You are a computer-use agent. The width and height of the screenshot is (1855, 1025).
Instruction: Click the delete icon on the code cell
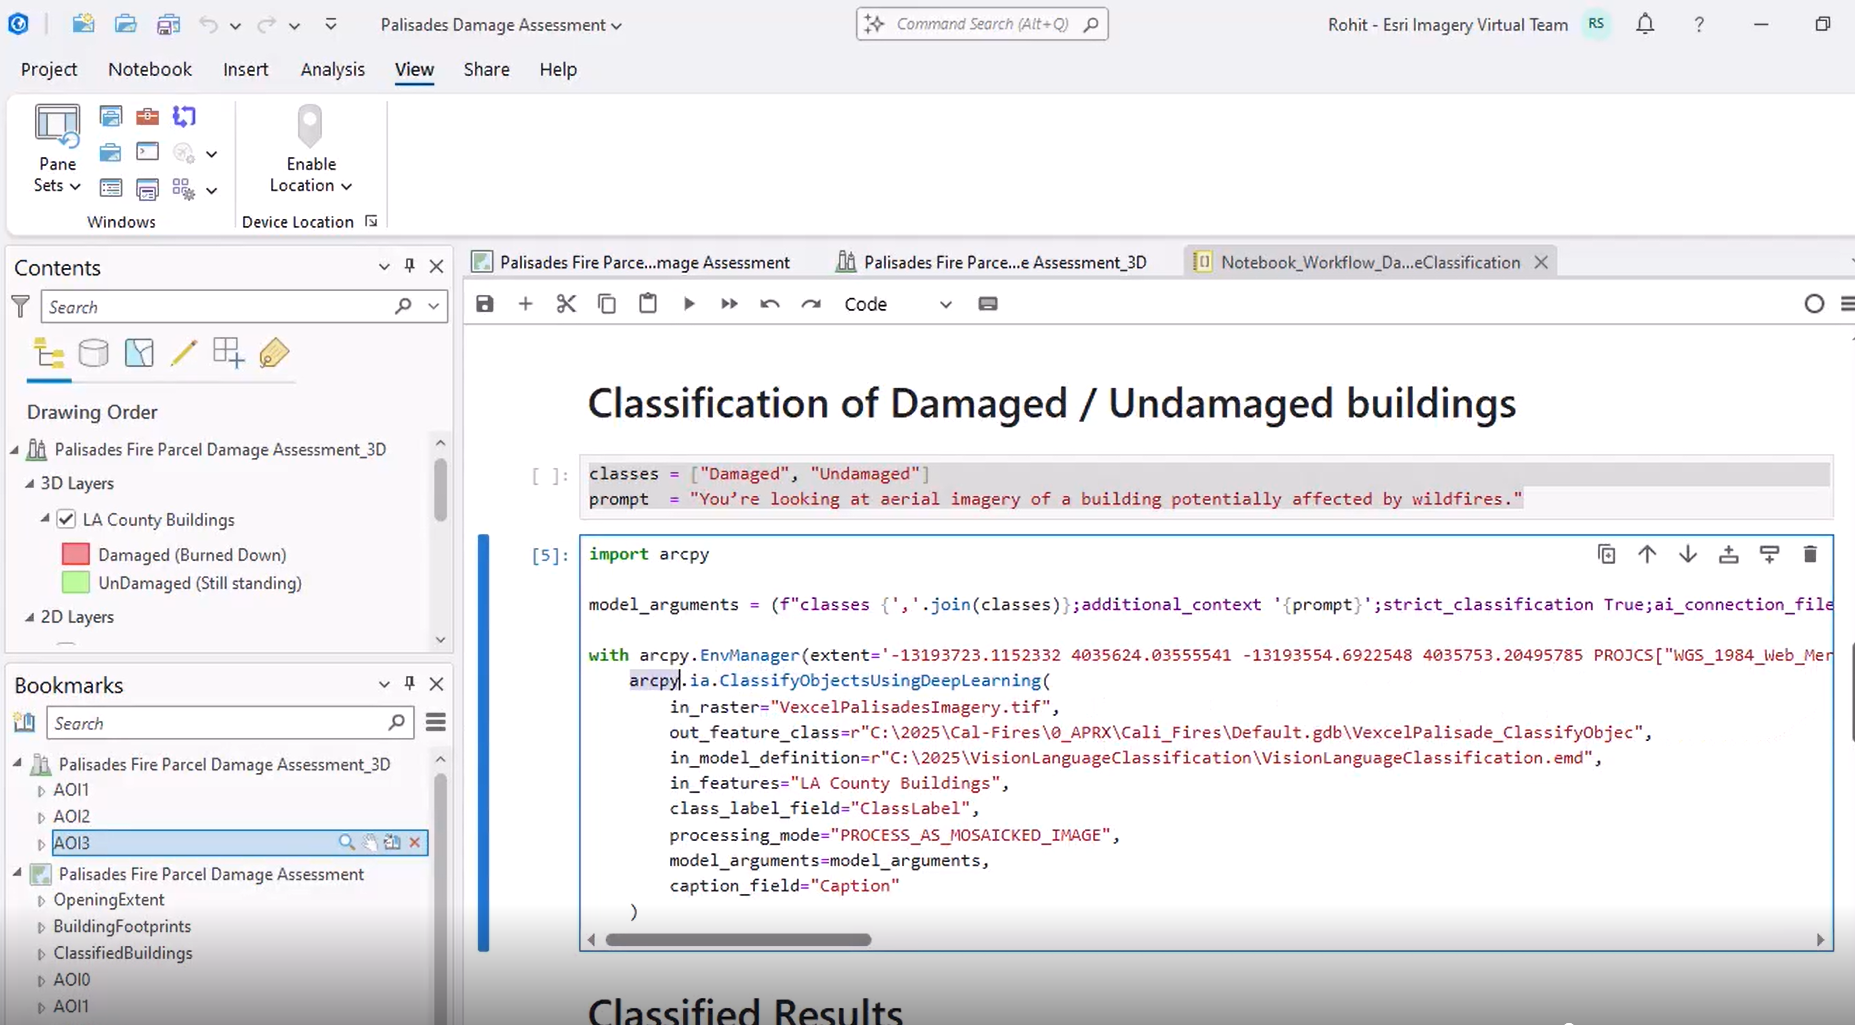pos(1810,554)
